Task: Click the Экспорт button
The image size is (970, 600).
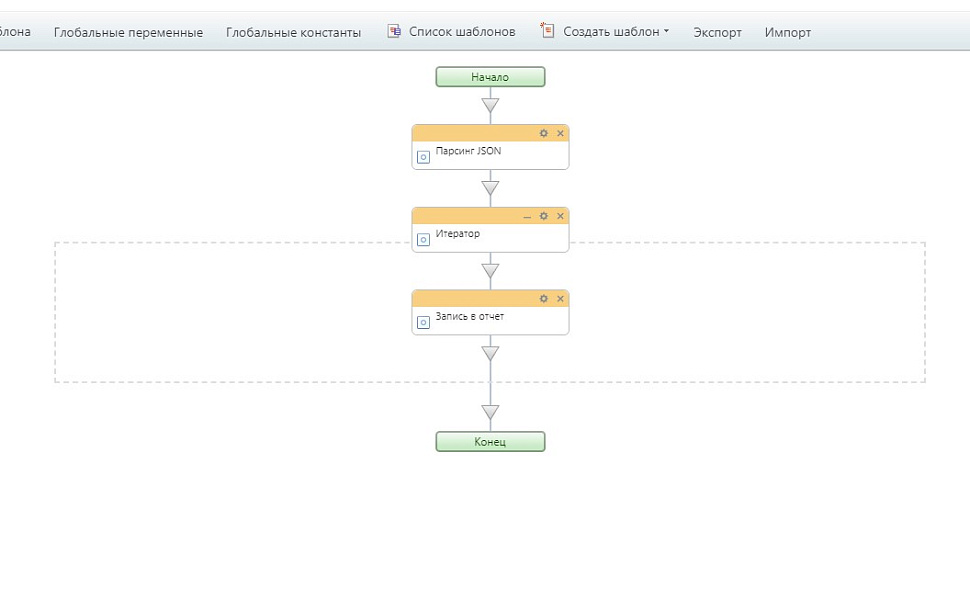Action: (717, 32)
